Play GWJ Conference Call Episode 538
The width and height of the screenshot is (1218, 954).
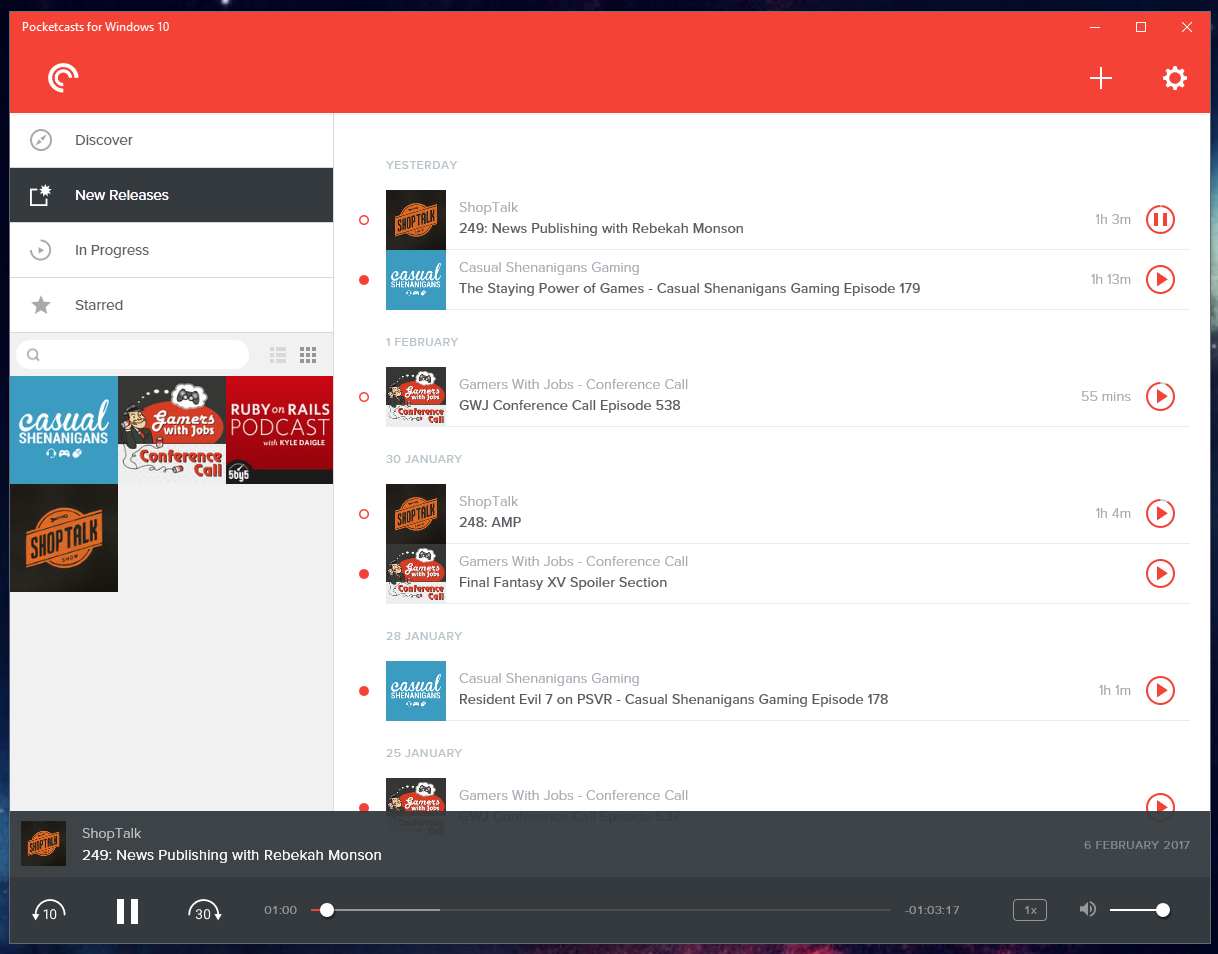[x=1160, y=396]
